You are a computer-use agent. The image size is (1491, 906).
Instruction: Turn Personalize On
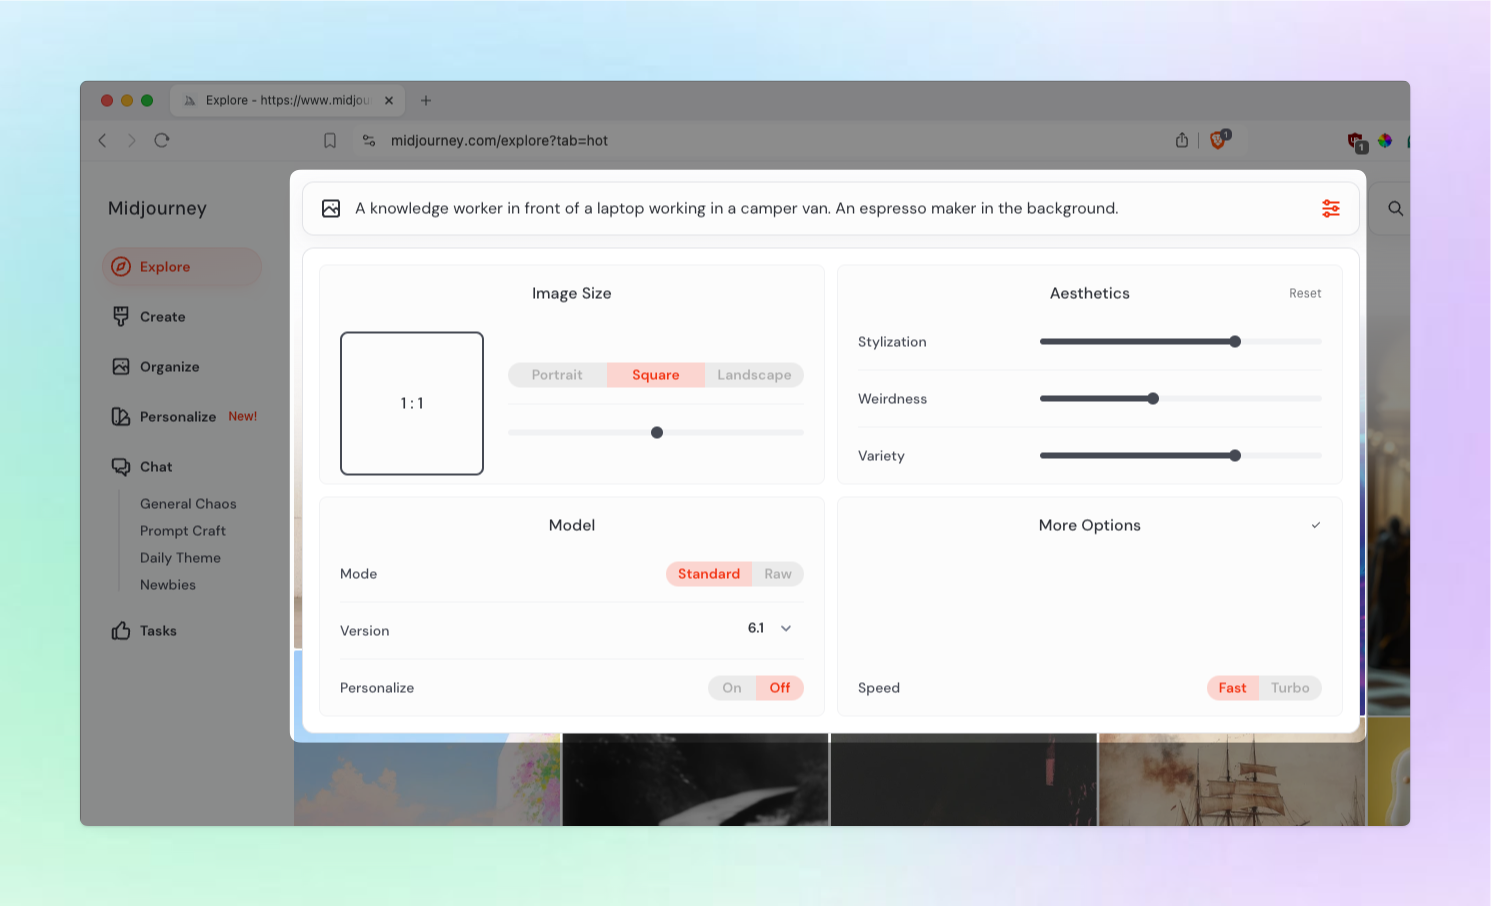(732, 688)
